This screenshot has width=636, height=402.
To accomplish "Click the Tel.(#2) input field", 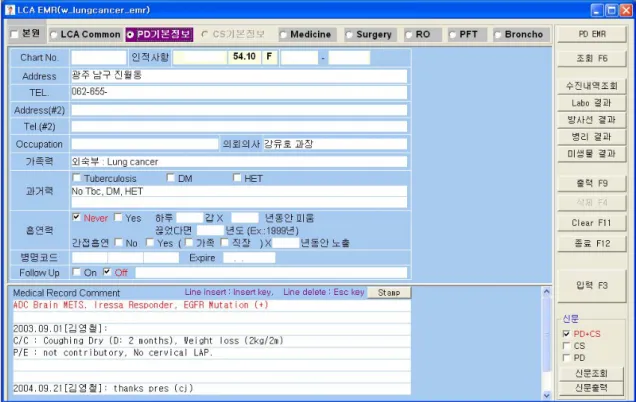I will 239,127.
